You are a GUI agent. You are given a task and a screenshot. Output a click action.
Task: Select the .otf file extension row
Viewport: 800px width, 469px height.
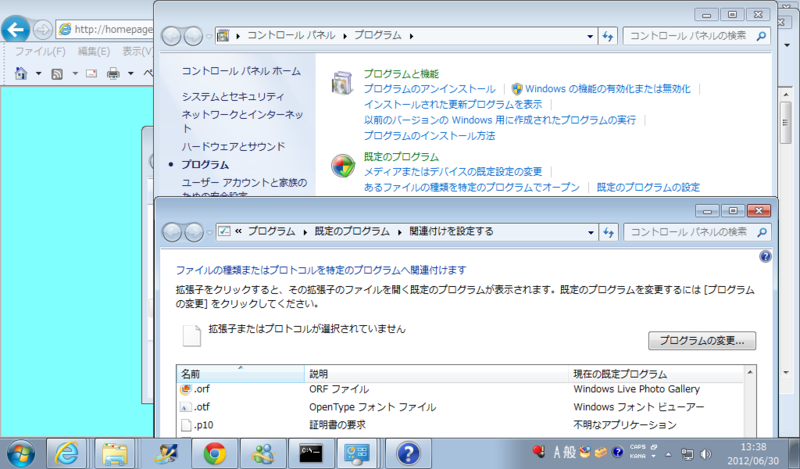459,407
